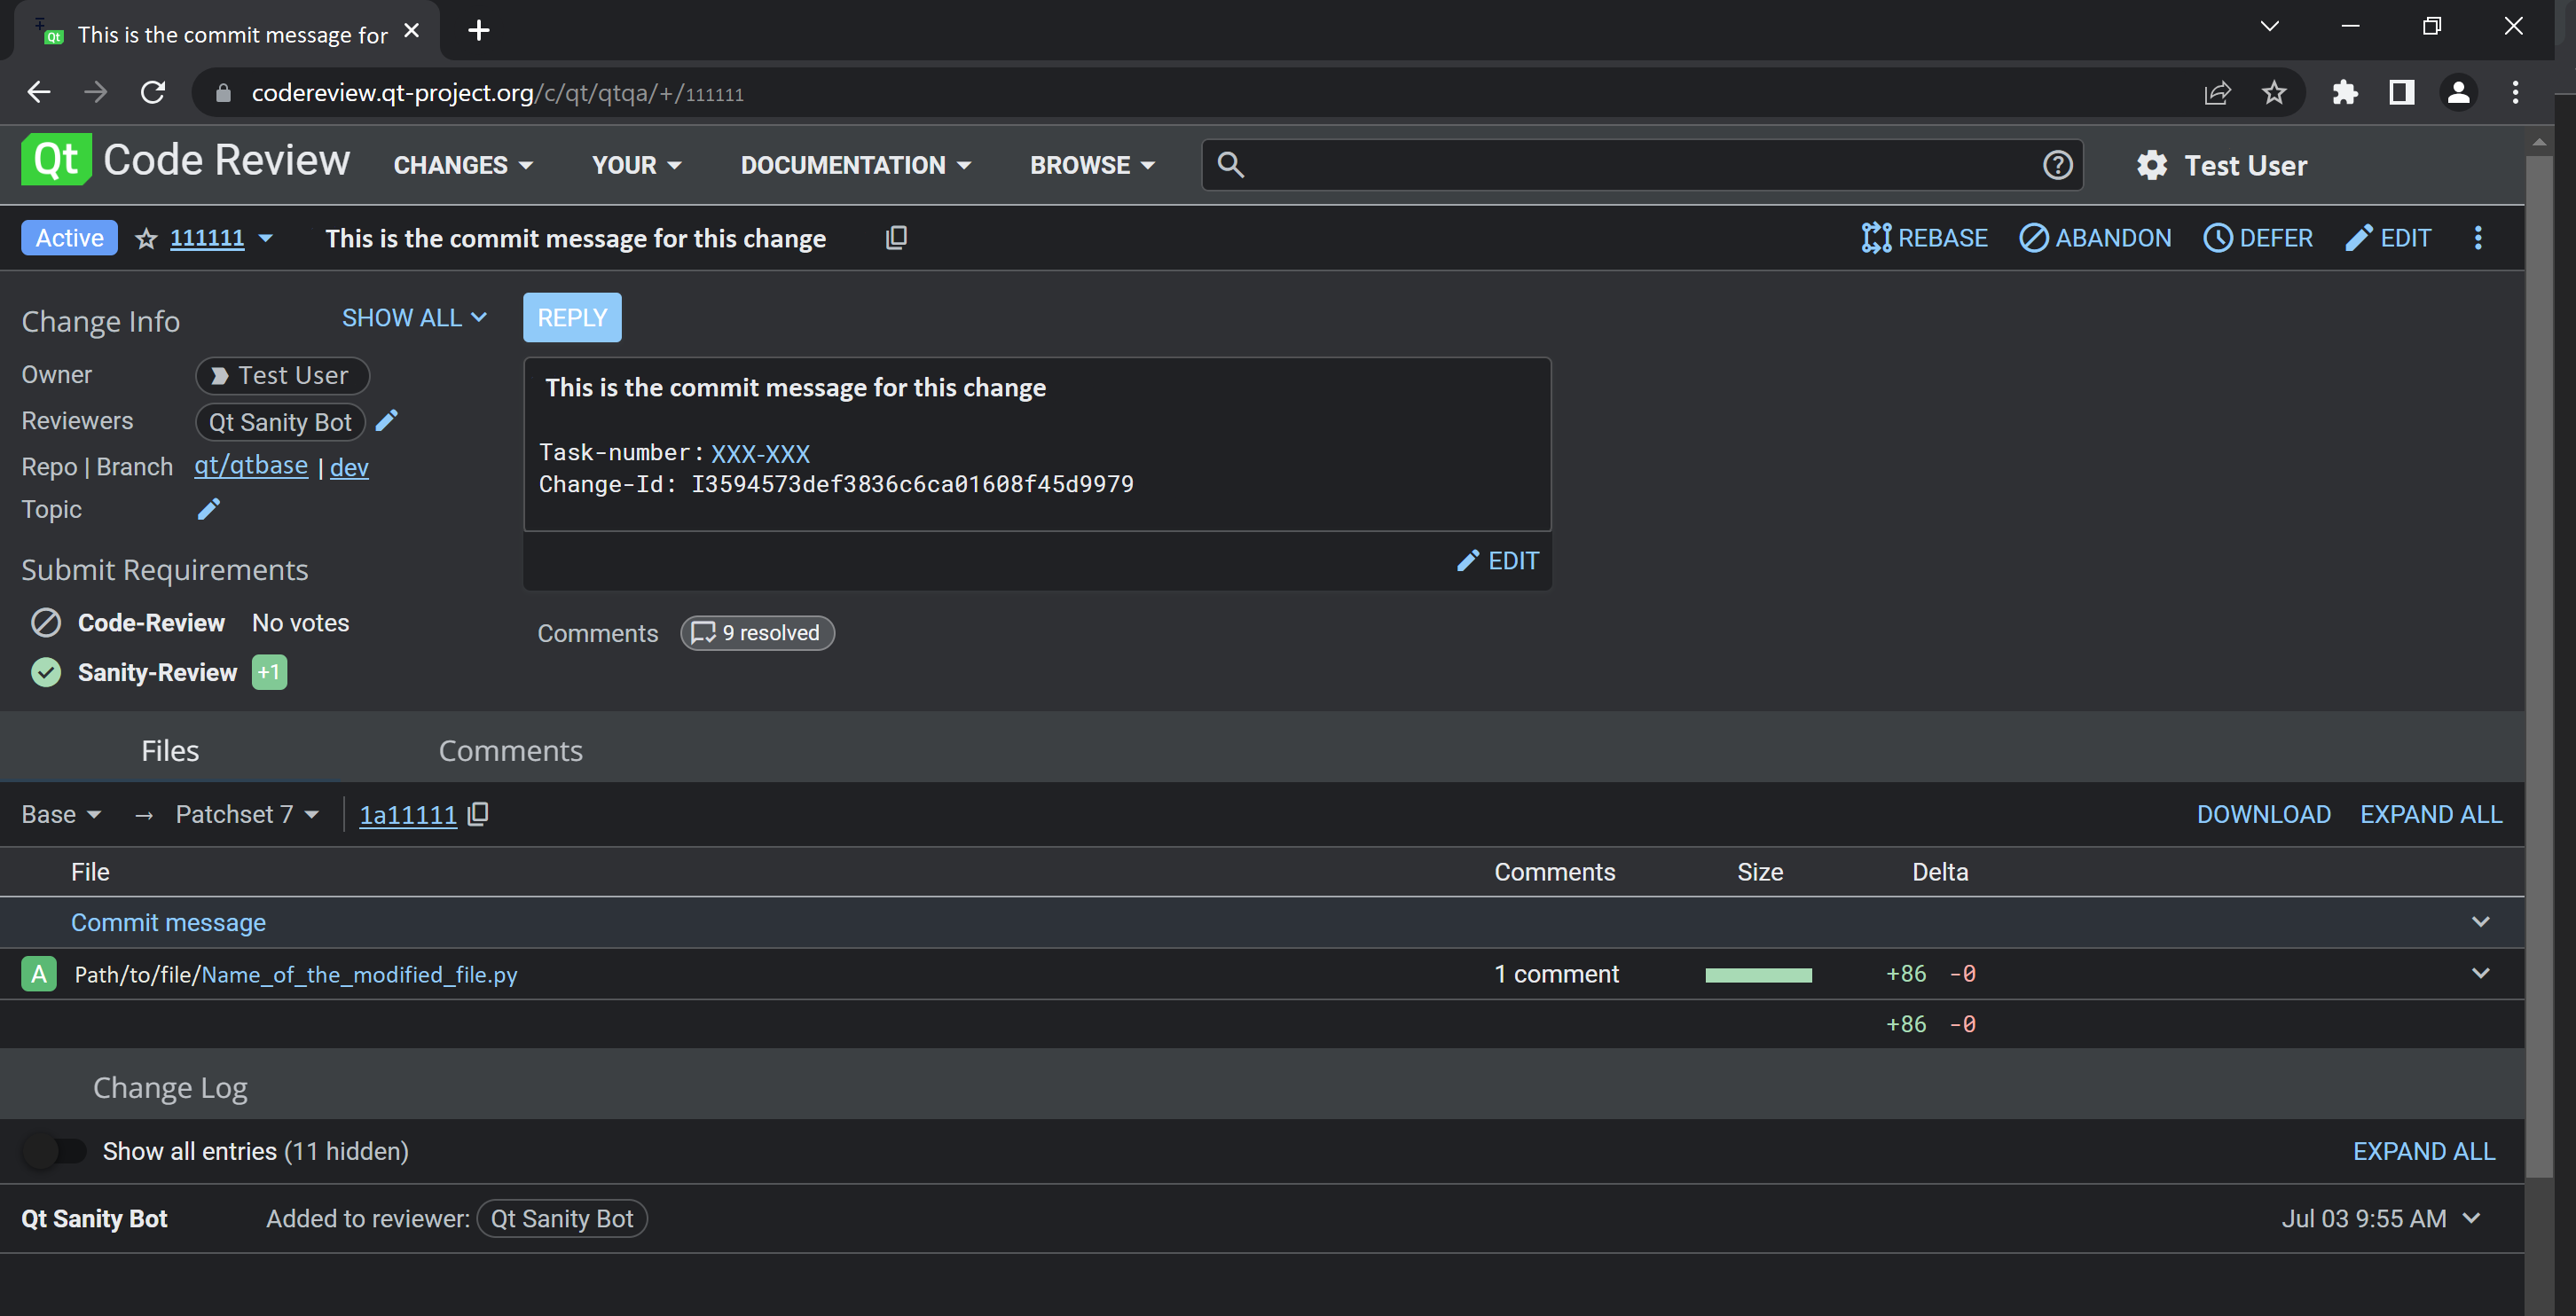Edit the reviewers list pencil
The image size is (2576, 1316).
point(387,421)
